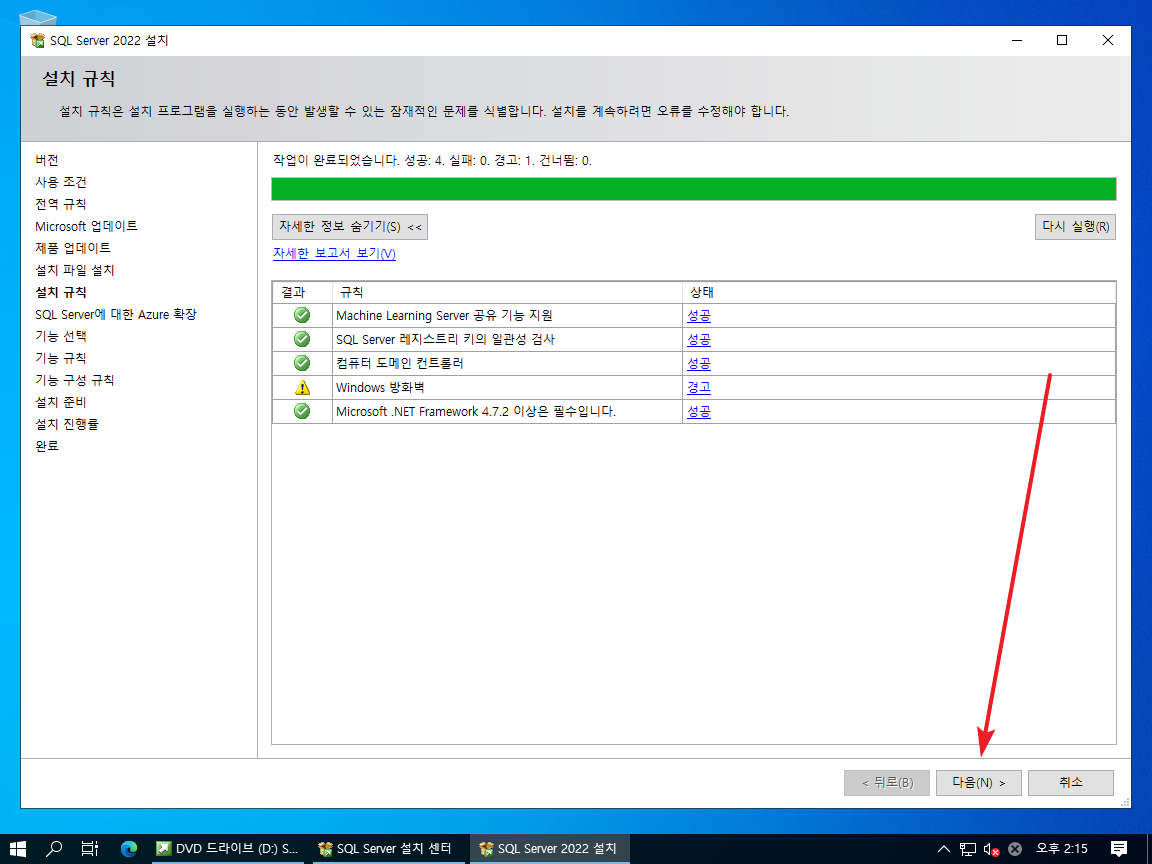Viewport: 1152px width, 864px height.
Task: Select the 기능 구성 규칙 step in the sidebar
Action: click(x=74, y=381)
